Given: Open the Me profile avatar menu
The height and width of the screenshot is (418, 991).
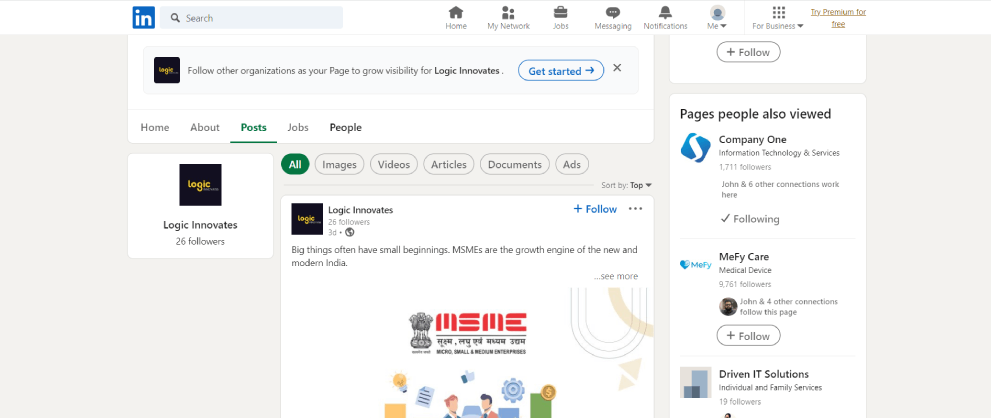Looking at the screenshot, I should pos(717,18).
